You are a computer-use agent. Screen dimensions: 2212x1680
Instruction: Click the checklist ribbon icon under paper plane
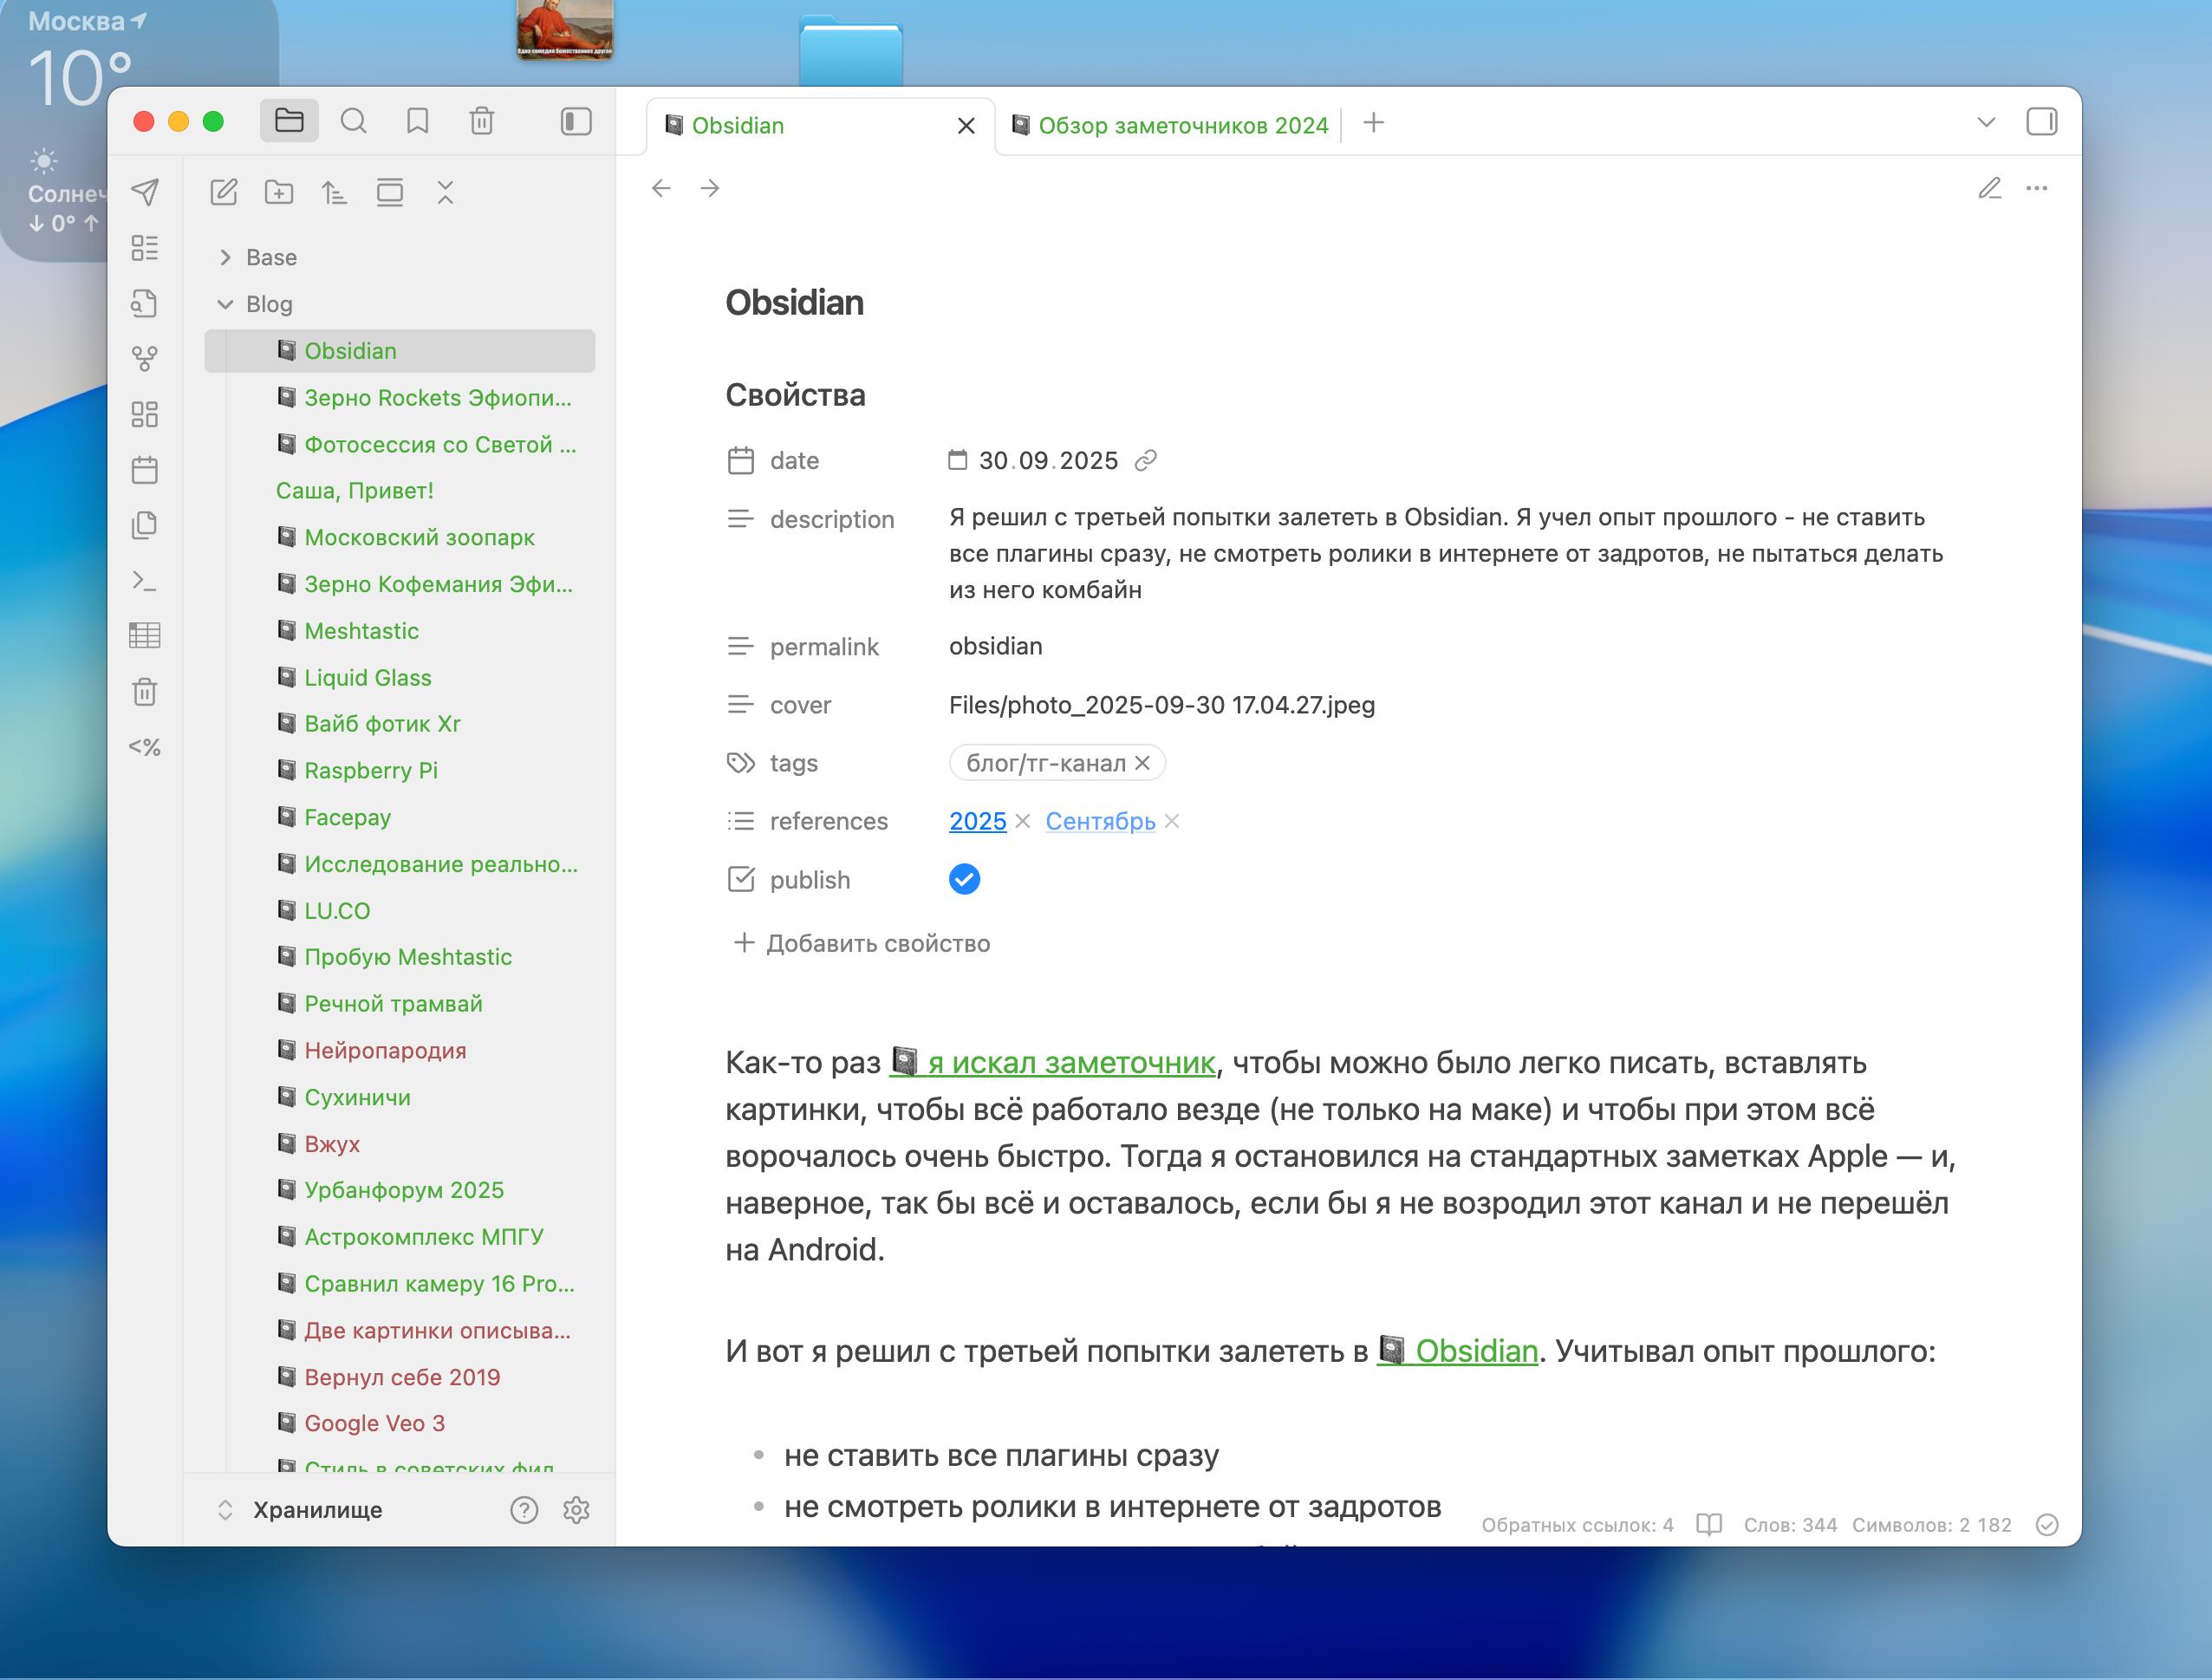click(x=145, y=247)
